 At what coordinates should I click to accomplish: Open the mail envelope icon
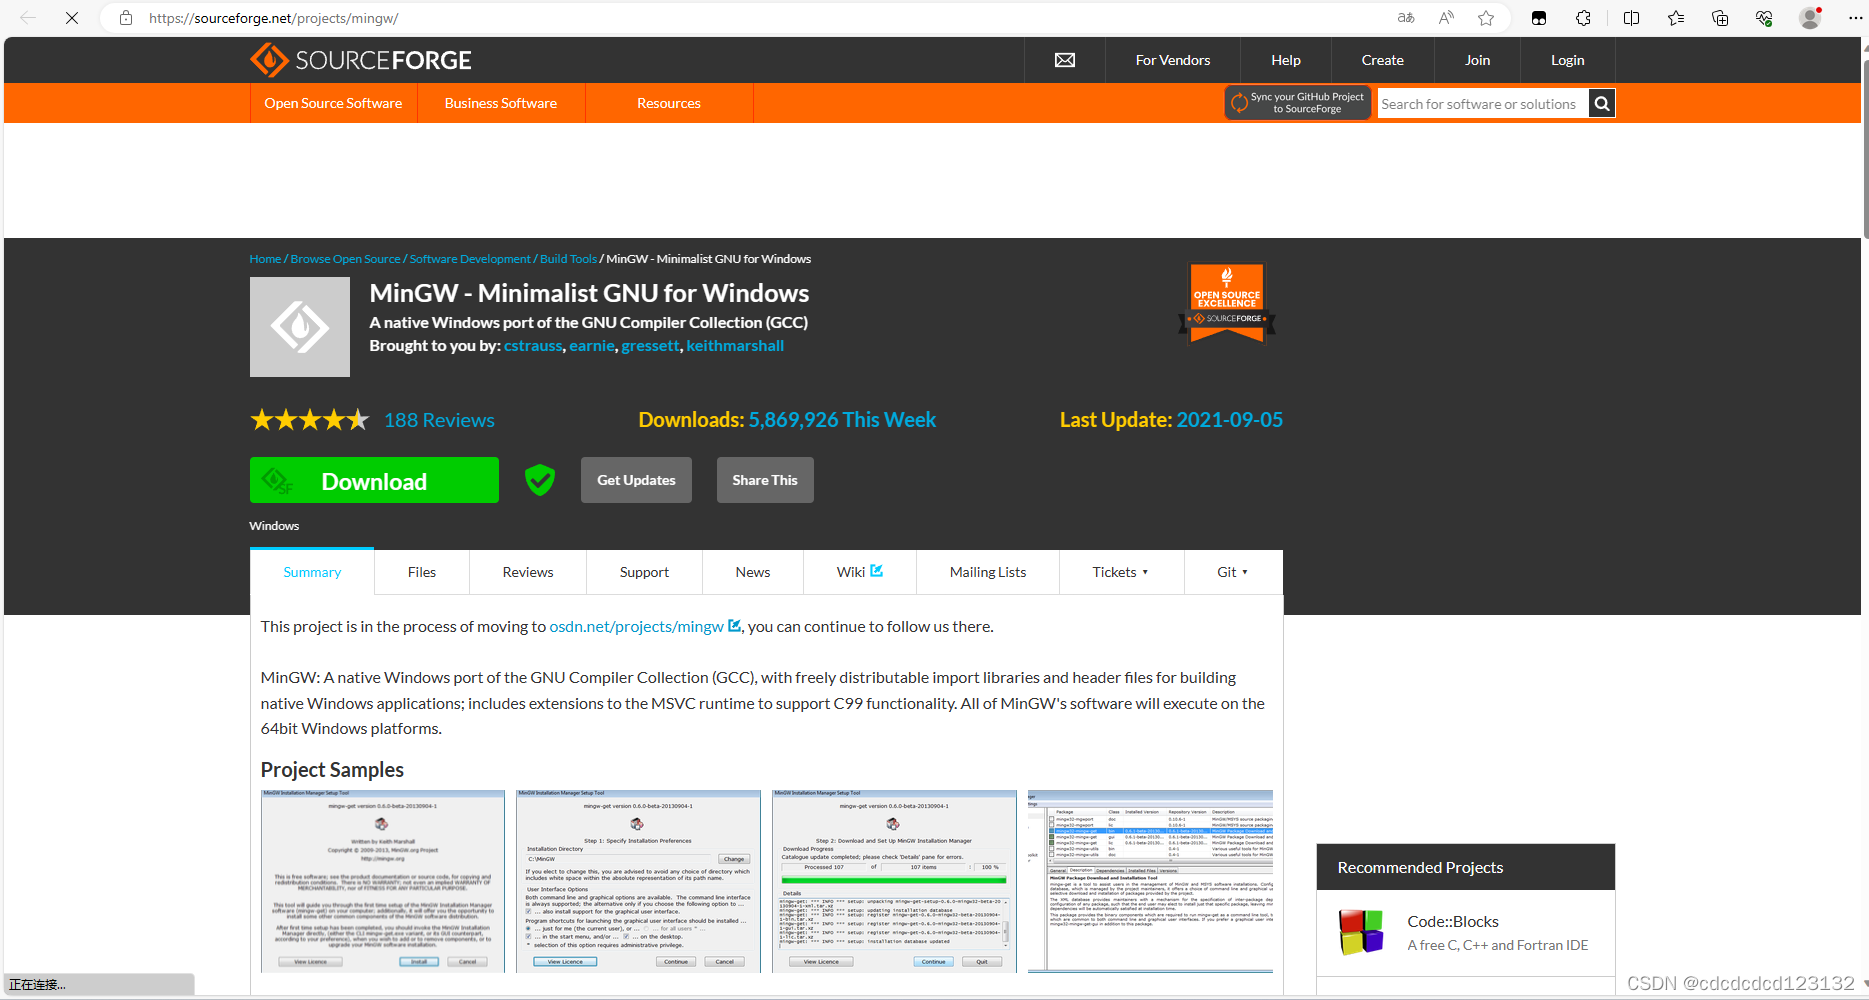[1065, 60]
